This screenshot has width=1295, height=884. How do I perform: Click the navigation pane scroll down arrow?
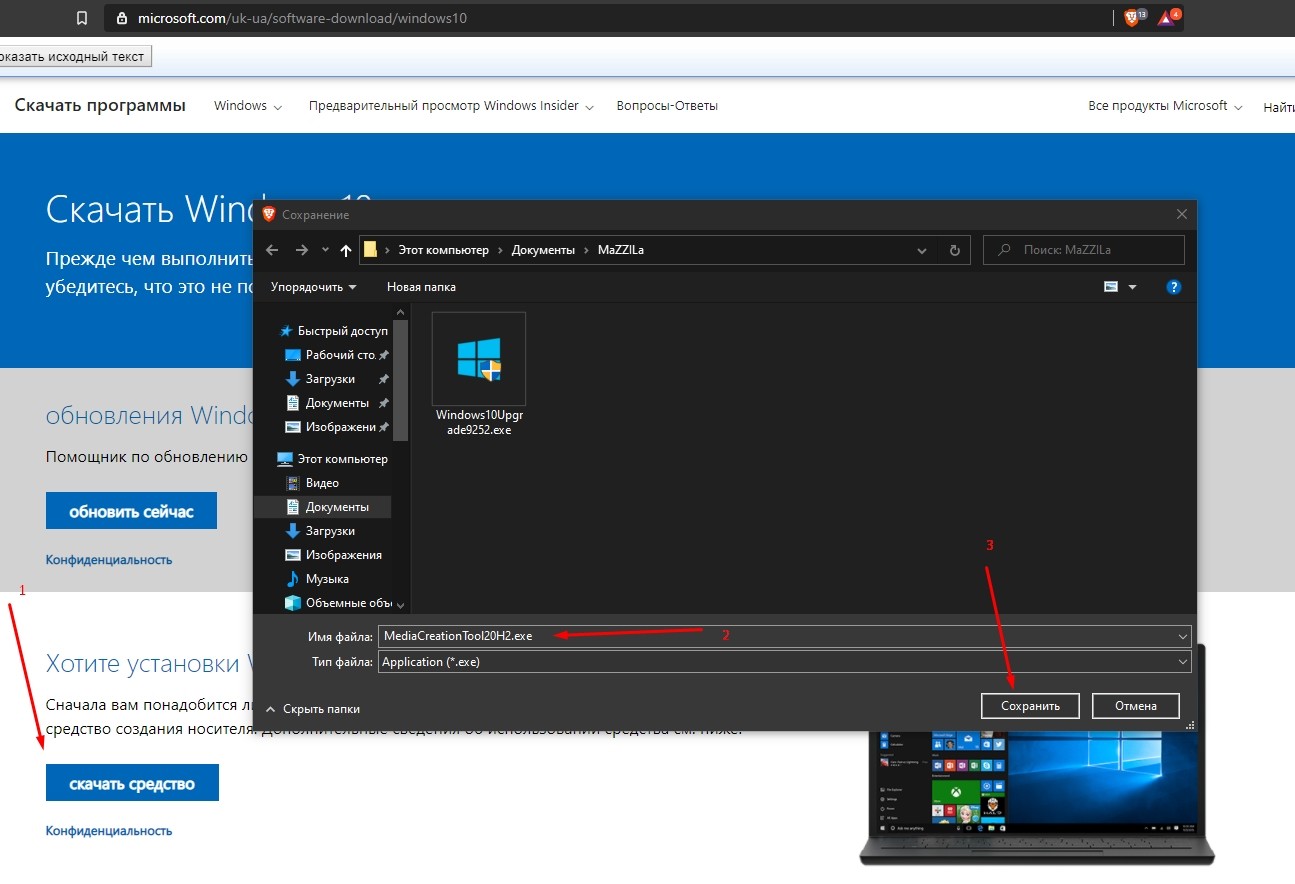pyautogui.click(x=401, y=604)
